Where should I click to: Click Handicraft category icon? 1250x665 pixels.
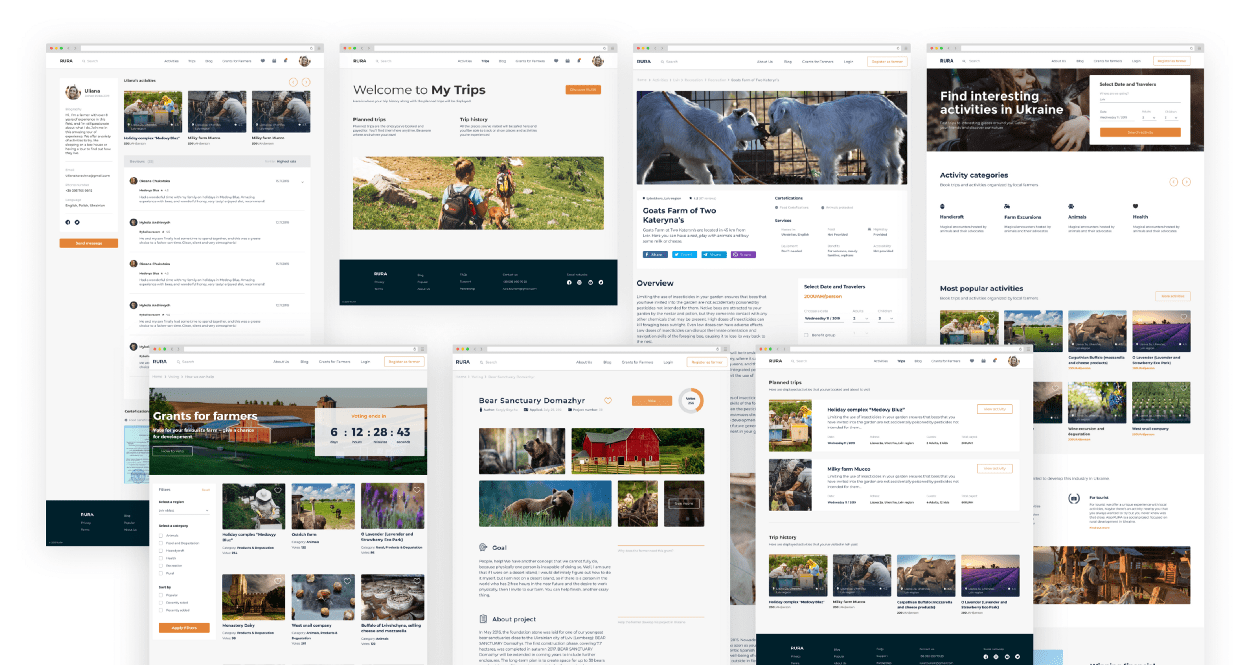click(x=943, y=206)
